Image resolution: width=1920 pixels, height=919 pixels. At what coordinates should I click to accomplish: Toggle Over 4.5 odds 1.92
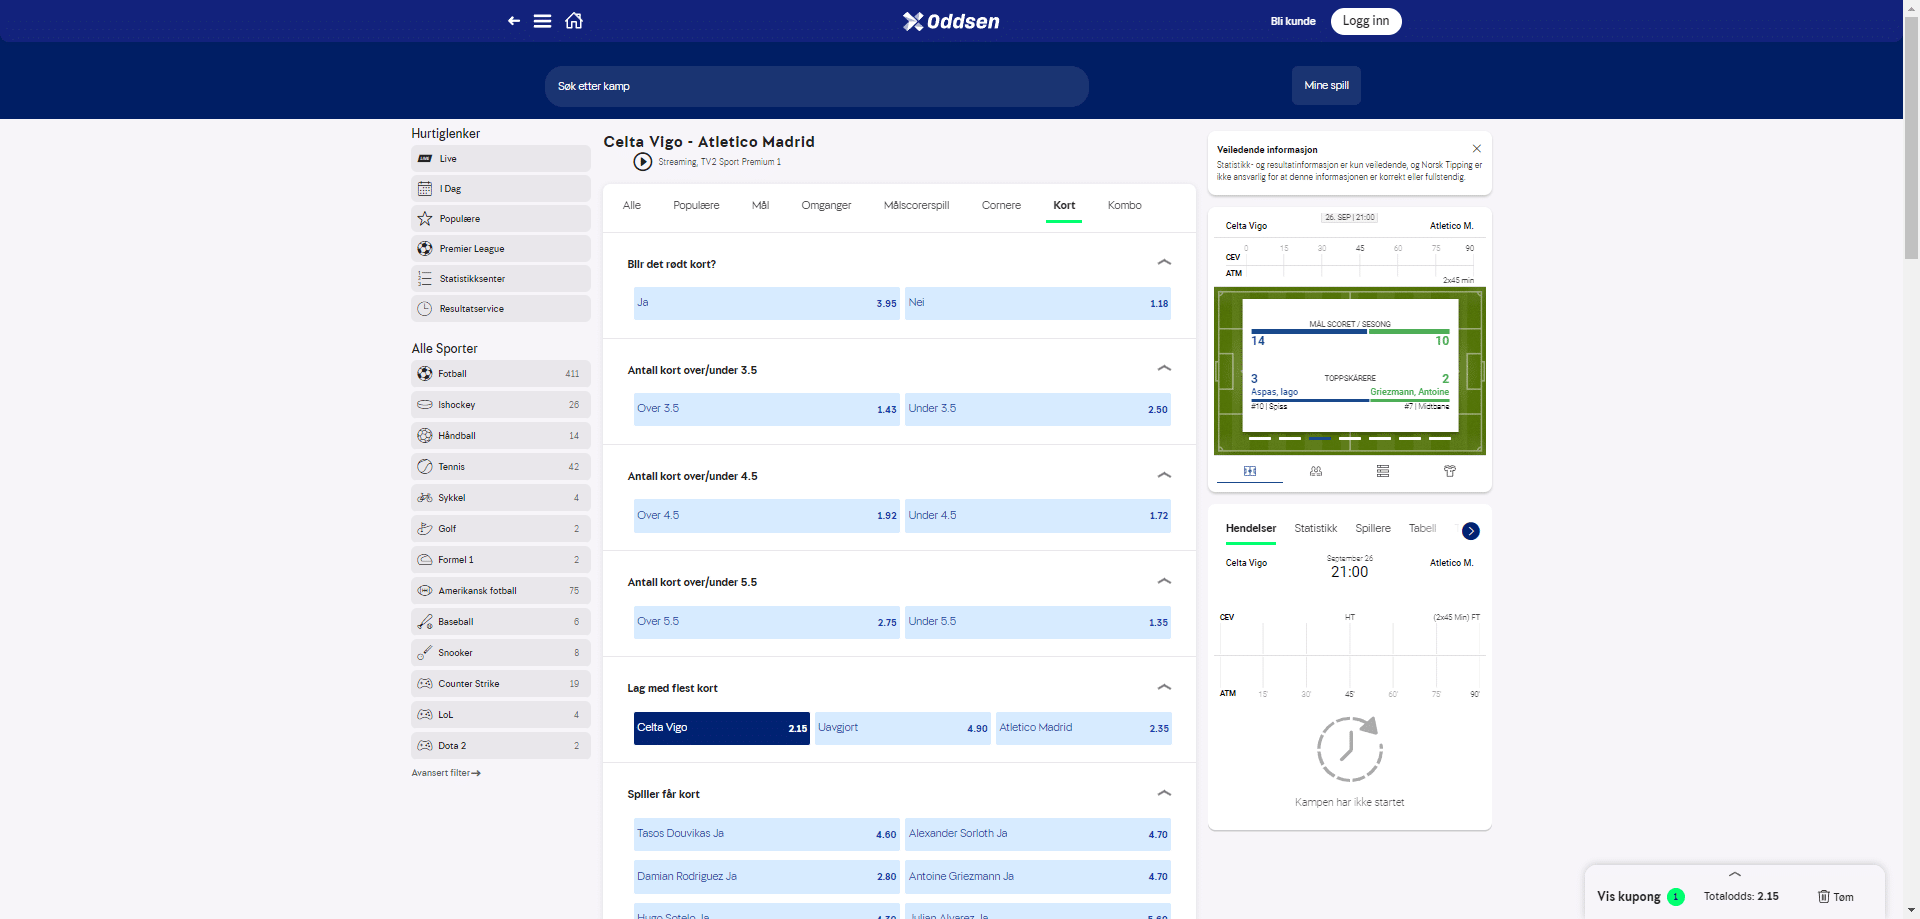(767, 516)
